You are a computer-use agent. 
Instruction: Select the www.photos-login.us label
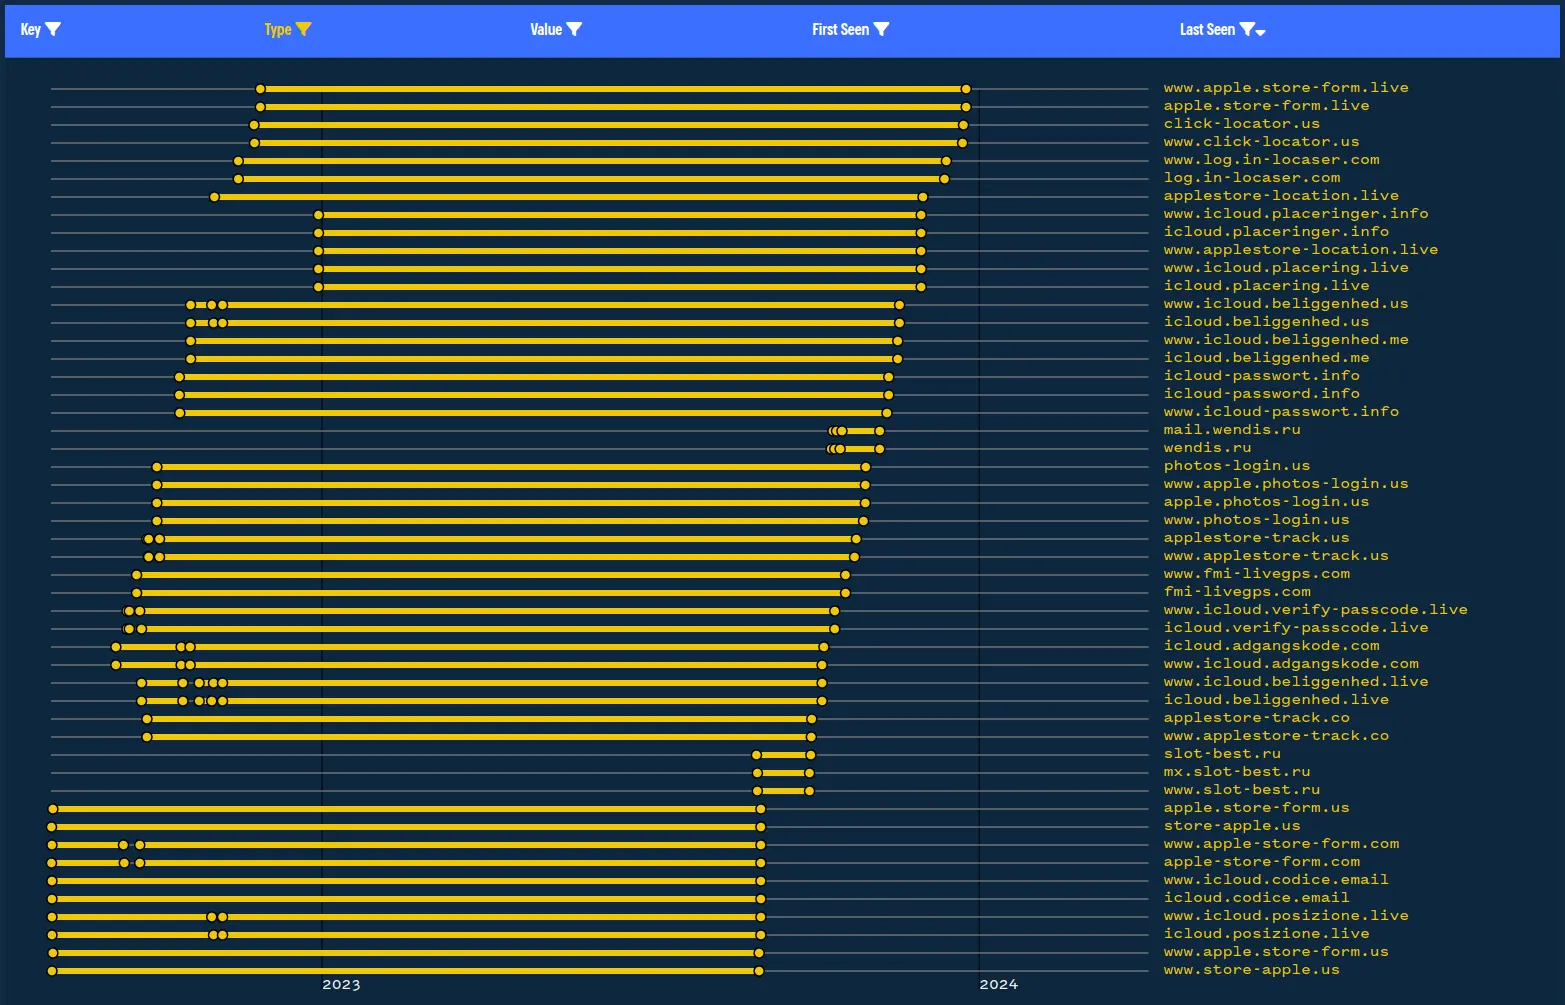pos(1257,520)
